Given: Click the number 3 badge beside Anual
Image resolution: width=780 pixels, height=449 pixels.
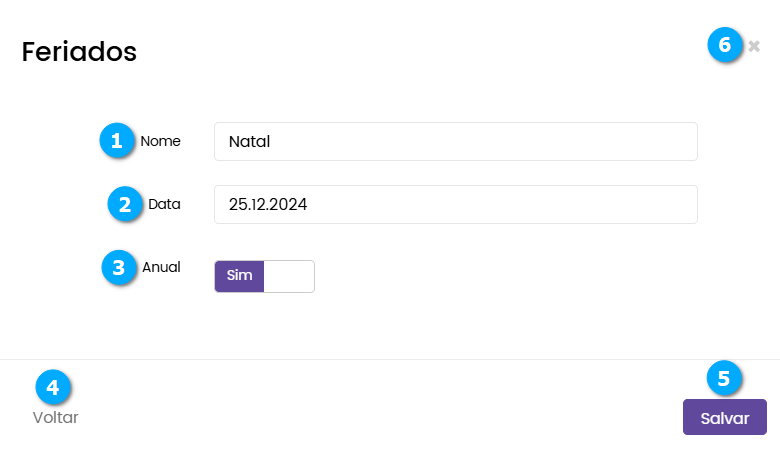Looking at the screenshot, I should (119, 267).
